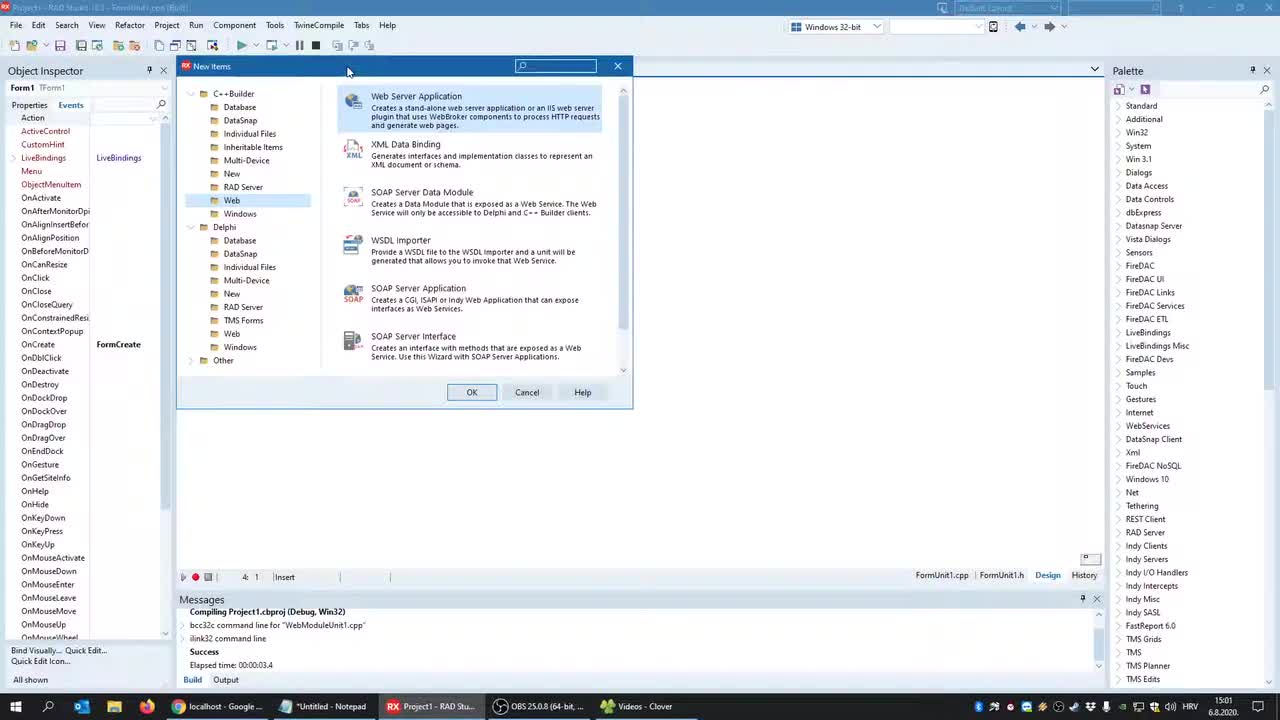Expand the Other tree node
The width and height of the screenshot is (1280, 720).
(191, 361)
